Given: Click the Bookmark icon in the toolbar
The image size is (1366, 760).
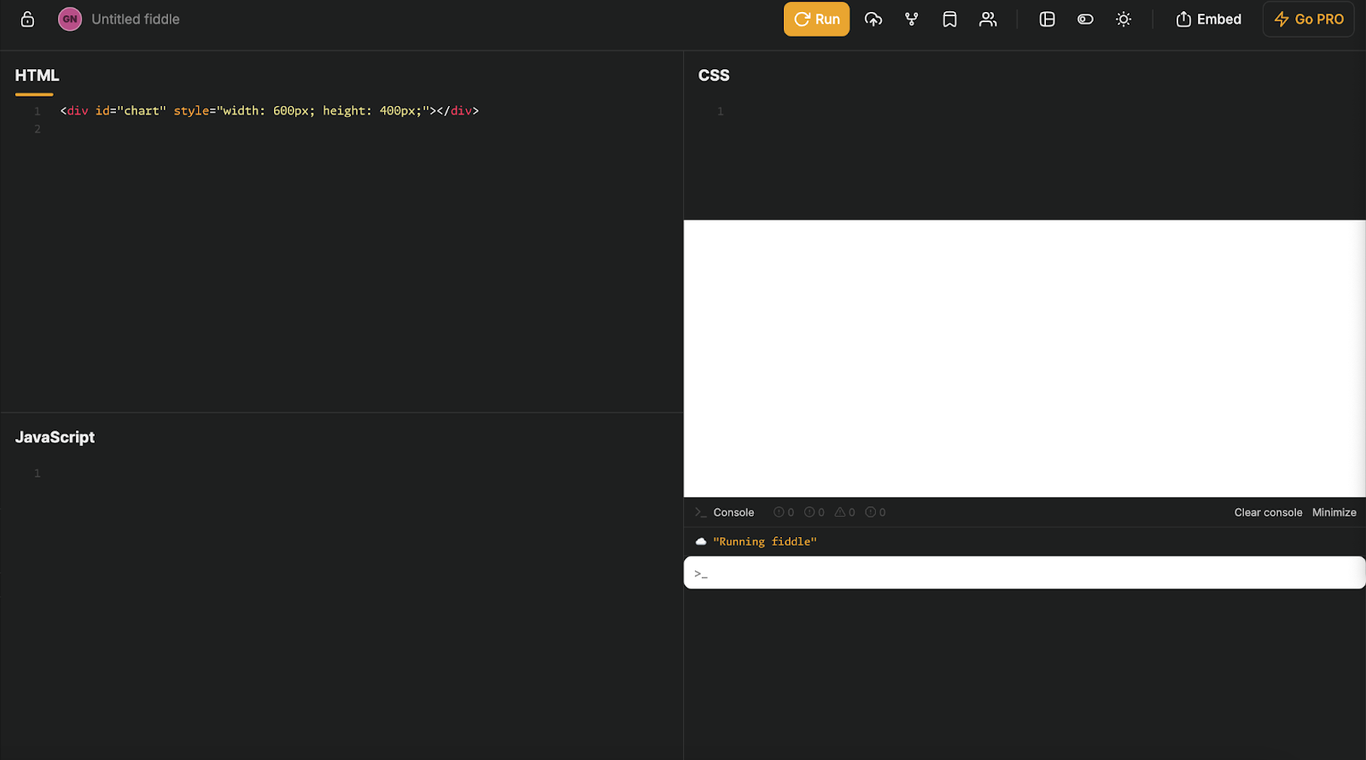Looking at the screenshot, I should point(949,19).
